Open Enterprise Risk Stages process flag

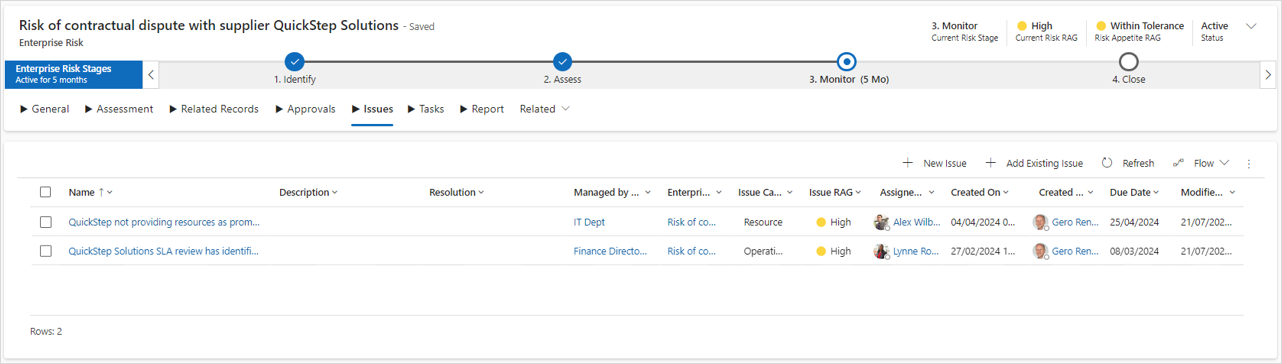point(75,74)
